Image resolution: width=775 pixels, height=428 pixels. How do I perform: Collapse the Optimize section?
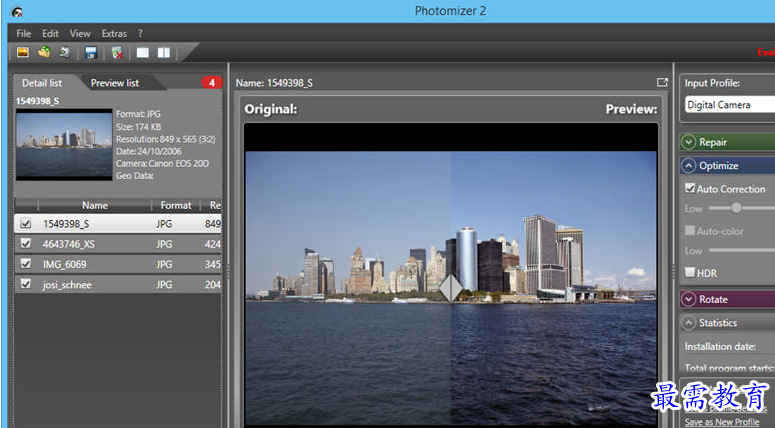(x=688, y=166)
